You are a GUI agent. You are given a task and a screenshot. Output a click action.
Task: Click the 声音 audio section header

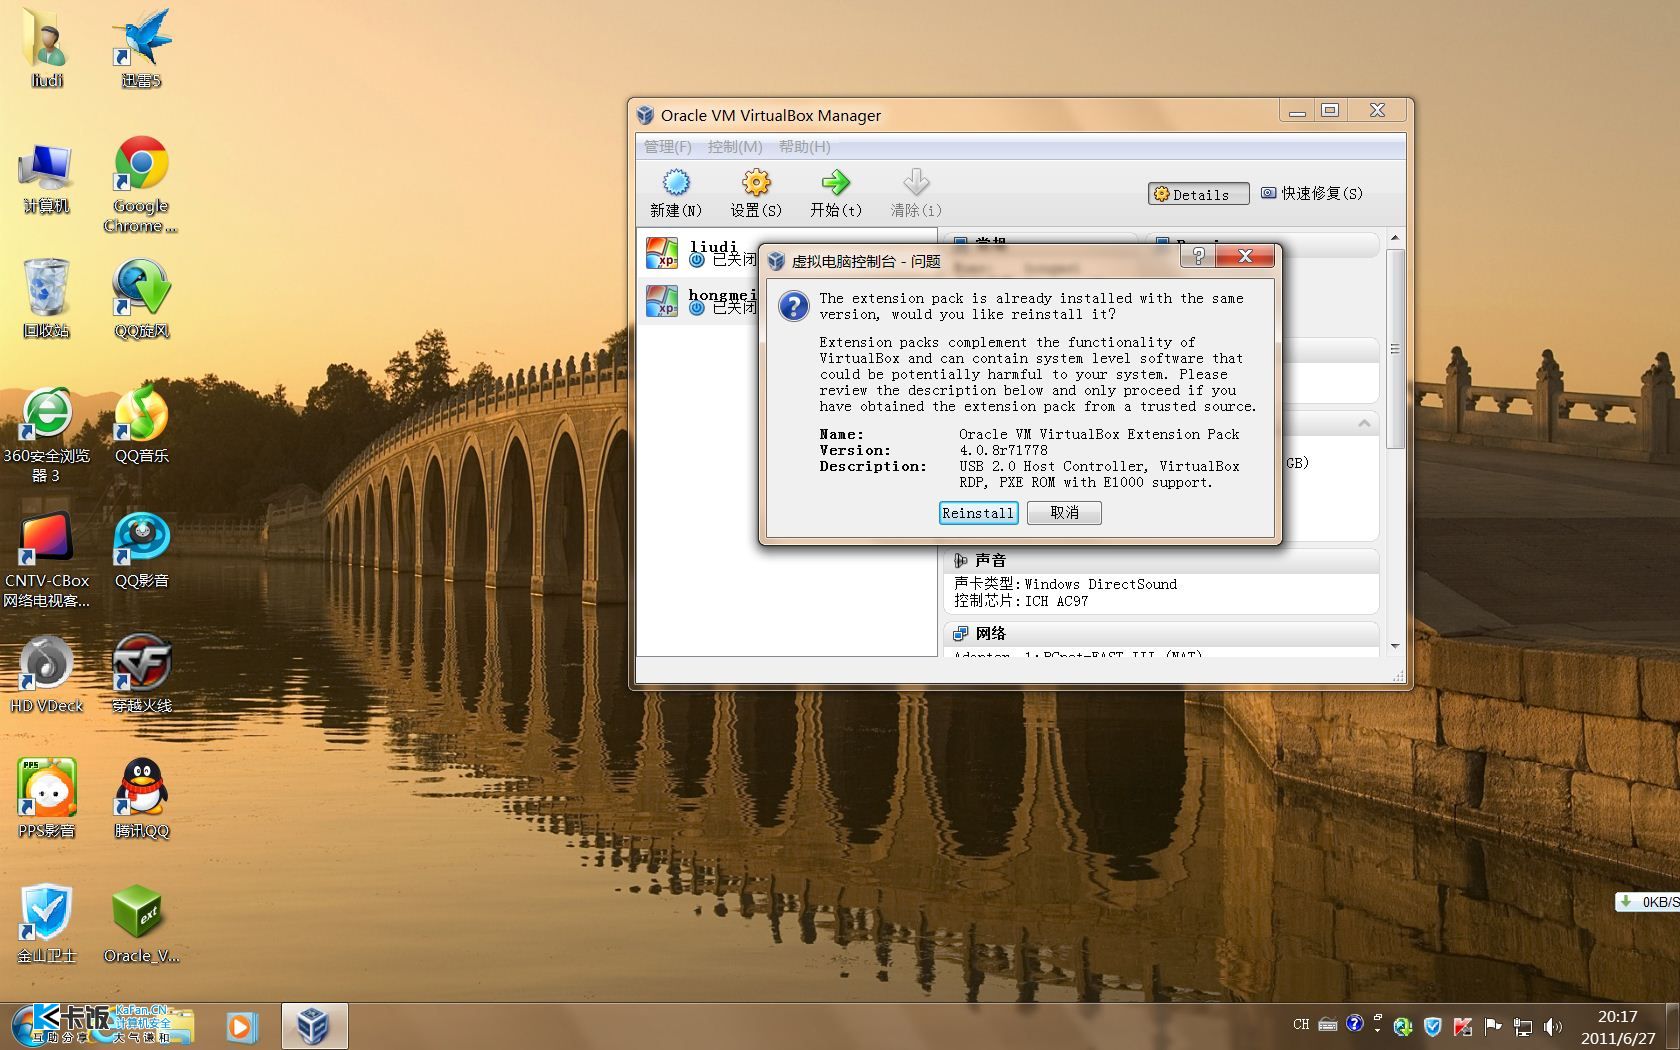click(1160, 560)
